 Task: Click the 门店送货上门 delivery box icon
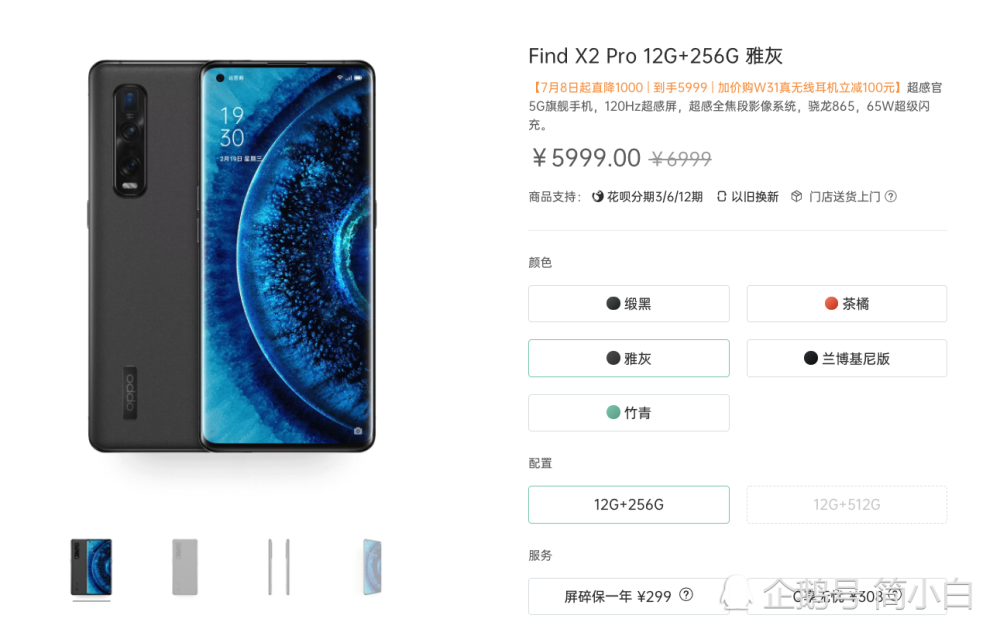797,196
